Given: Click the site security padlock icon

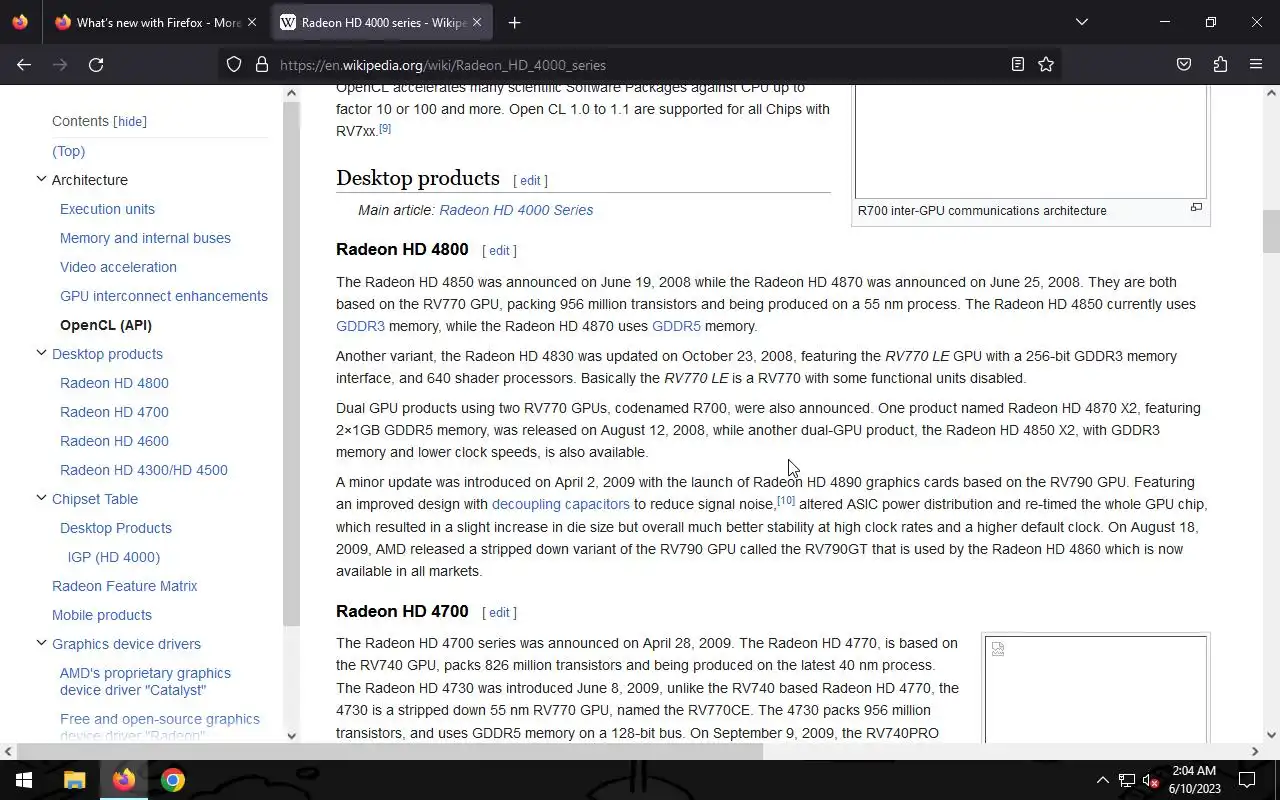Looking at the screenshot, I should point(262,65).
